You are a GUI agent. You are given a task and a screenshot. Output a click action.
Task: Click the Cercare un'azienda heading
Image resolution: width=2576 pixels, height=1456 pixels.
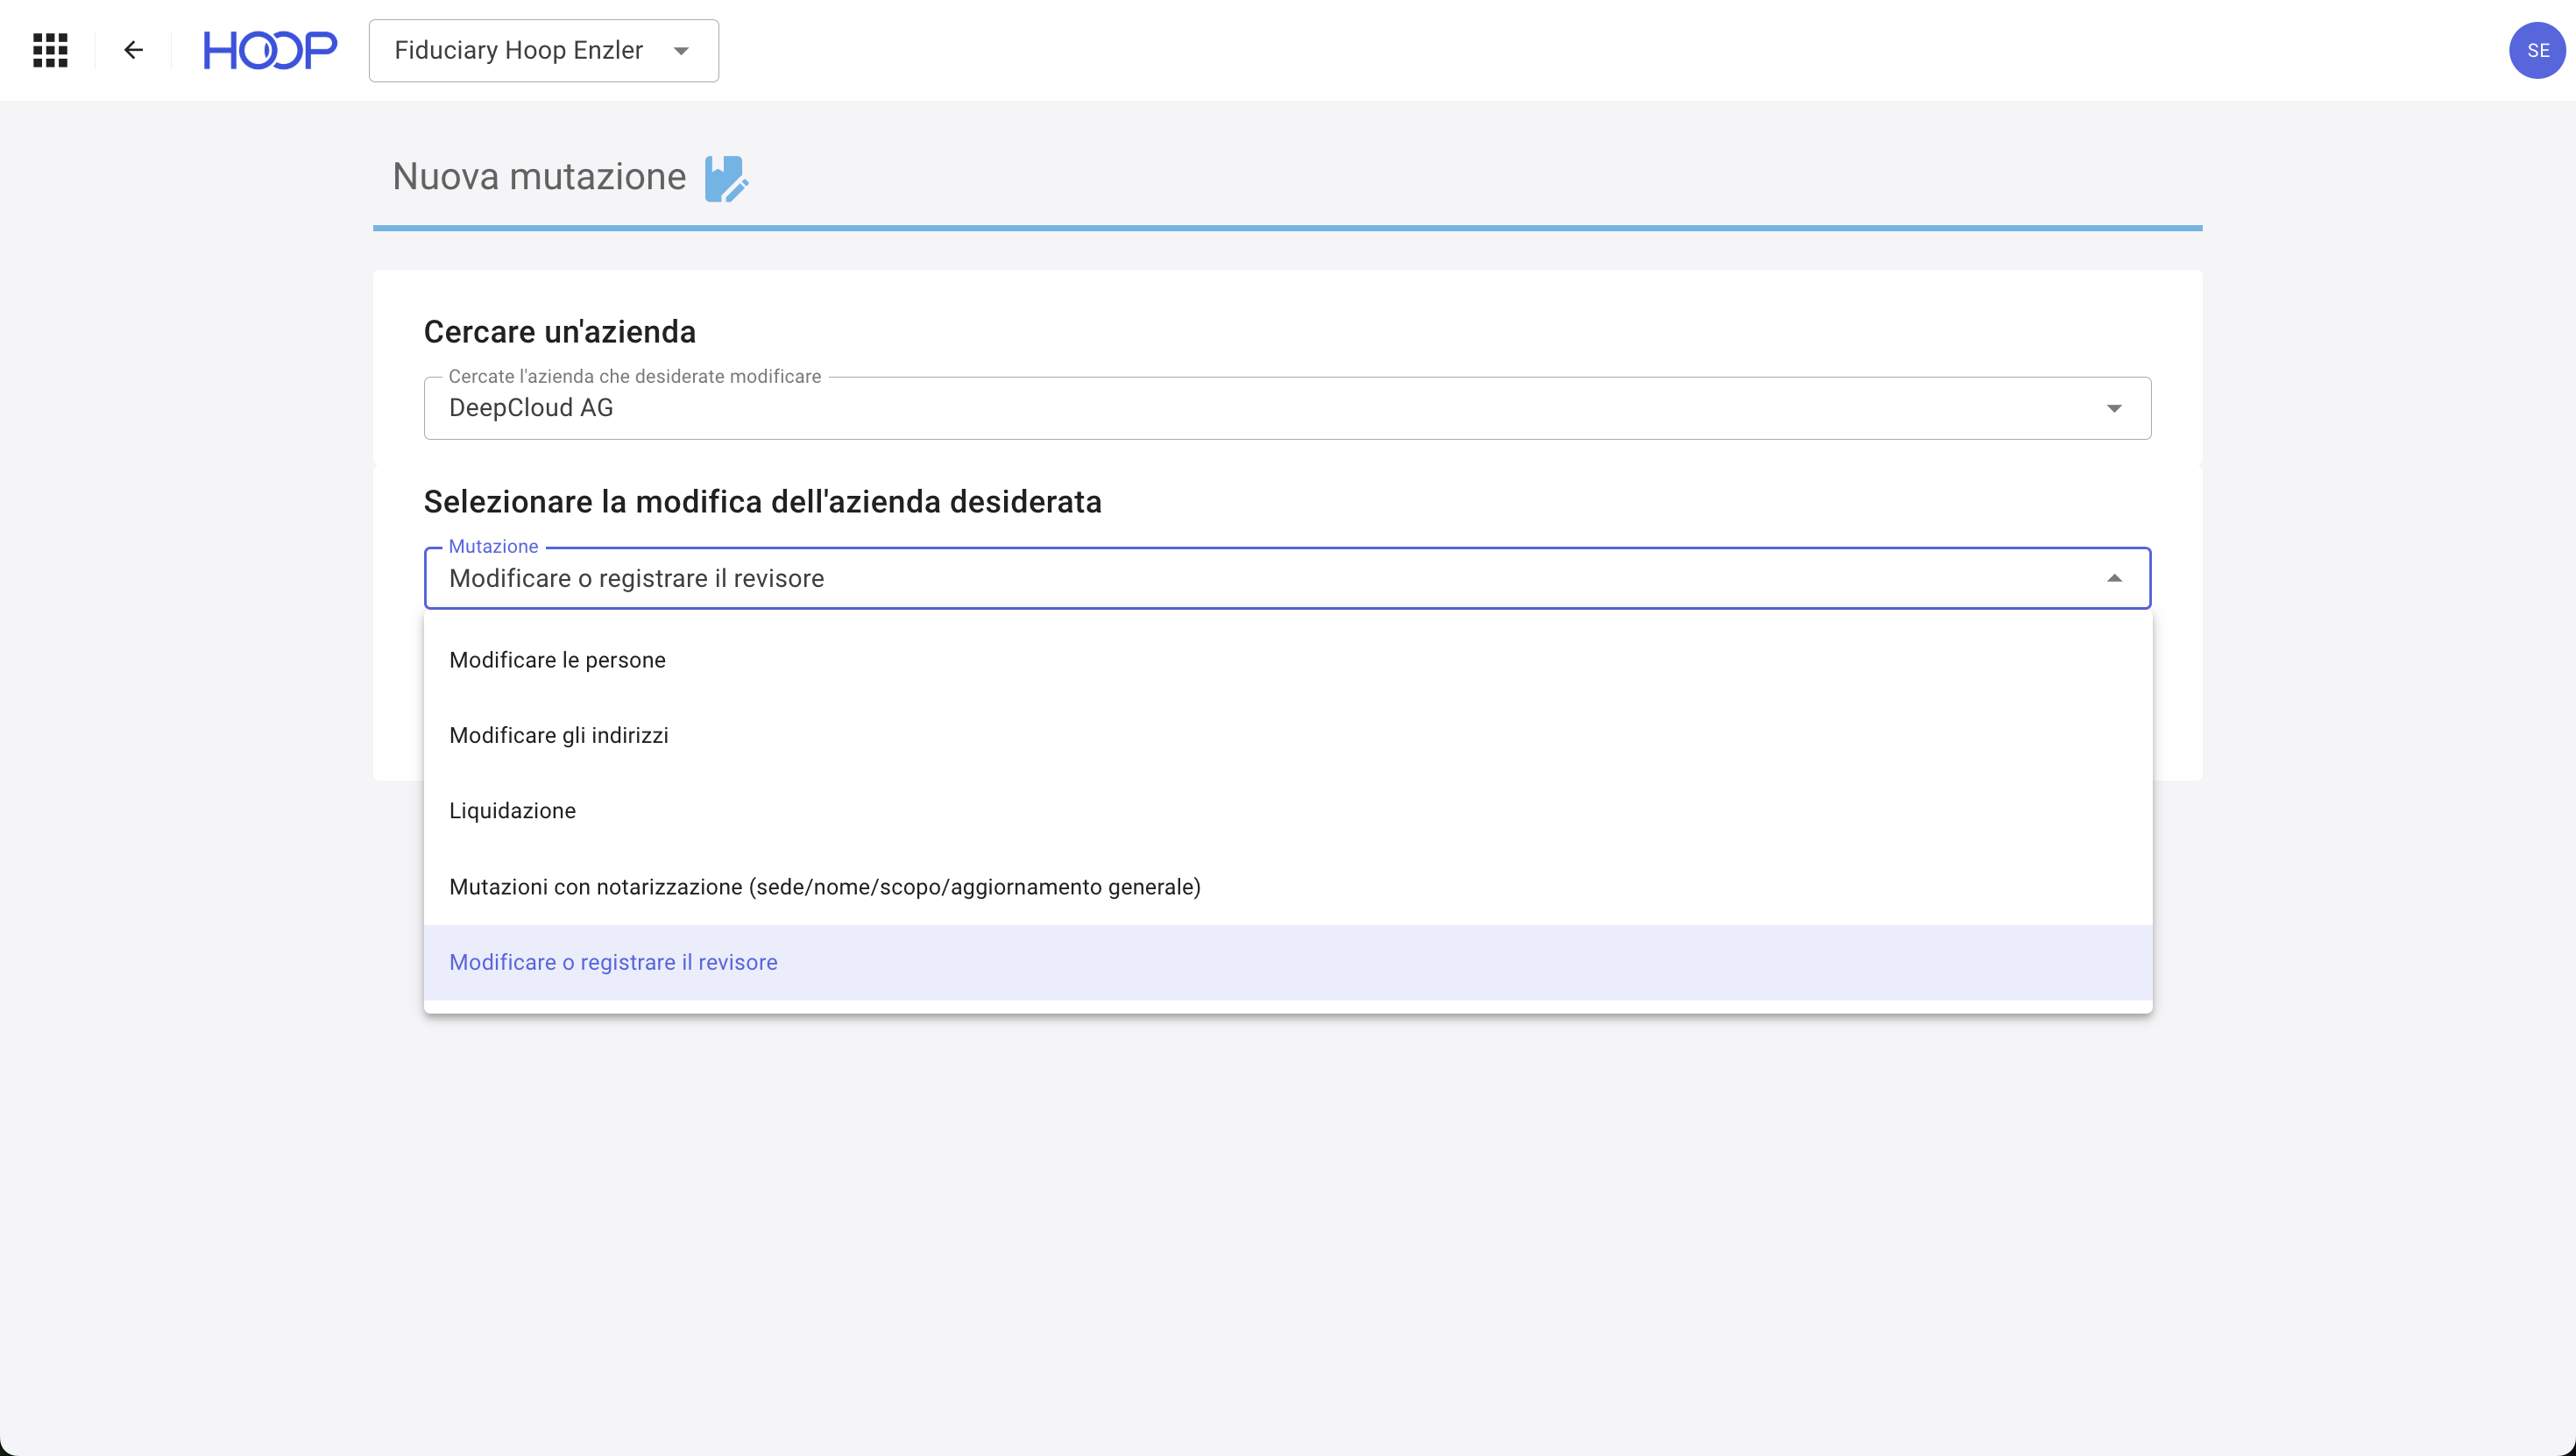(x=560, y=332)
